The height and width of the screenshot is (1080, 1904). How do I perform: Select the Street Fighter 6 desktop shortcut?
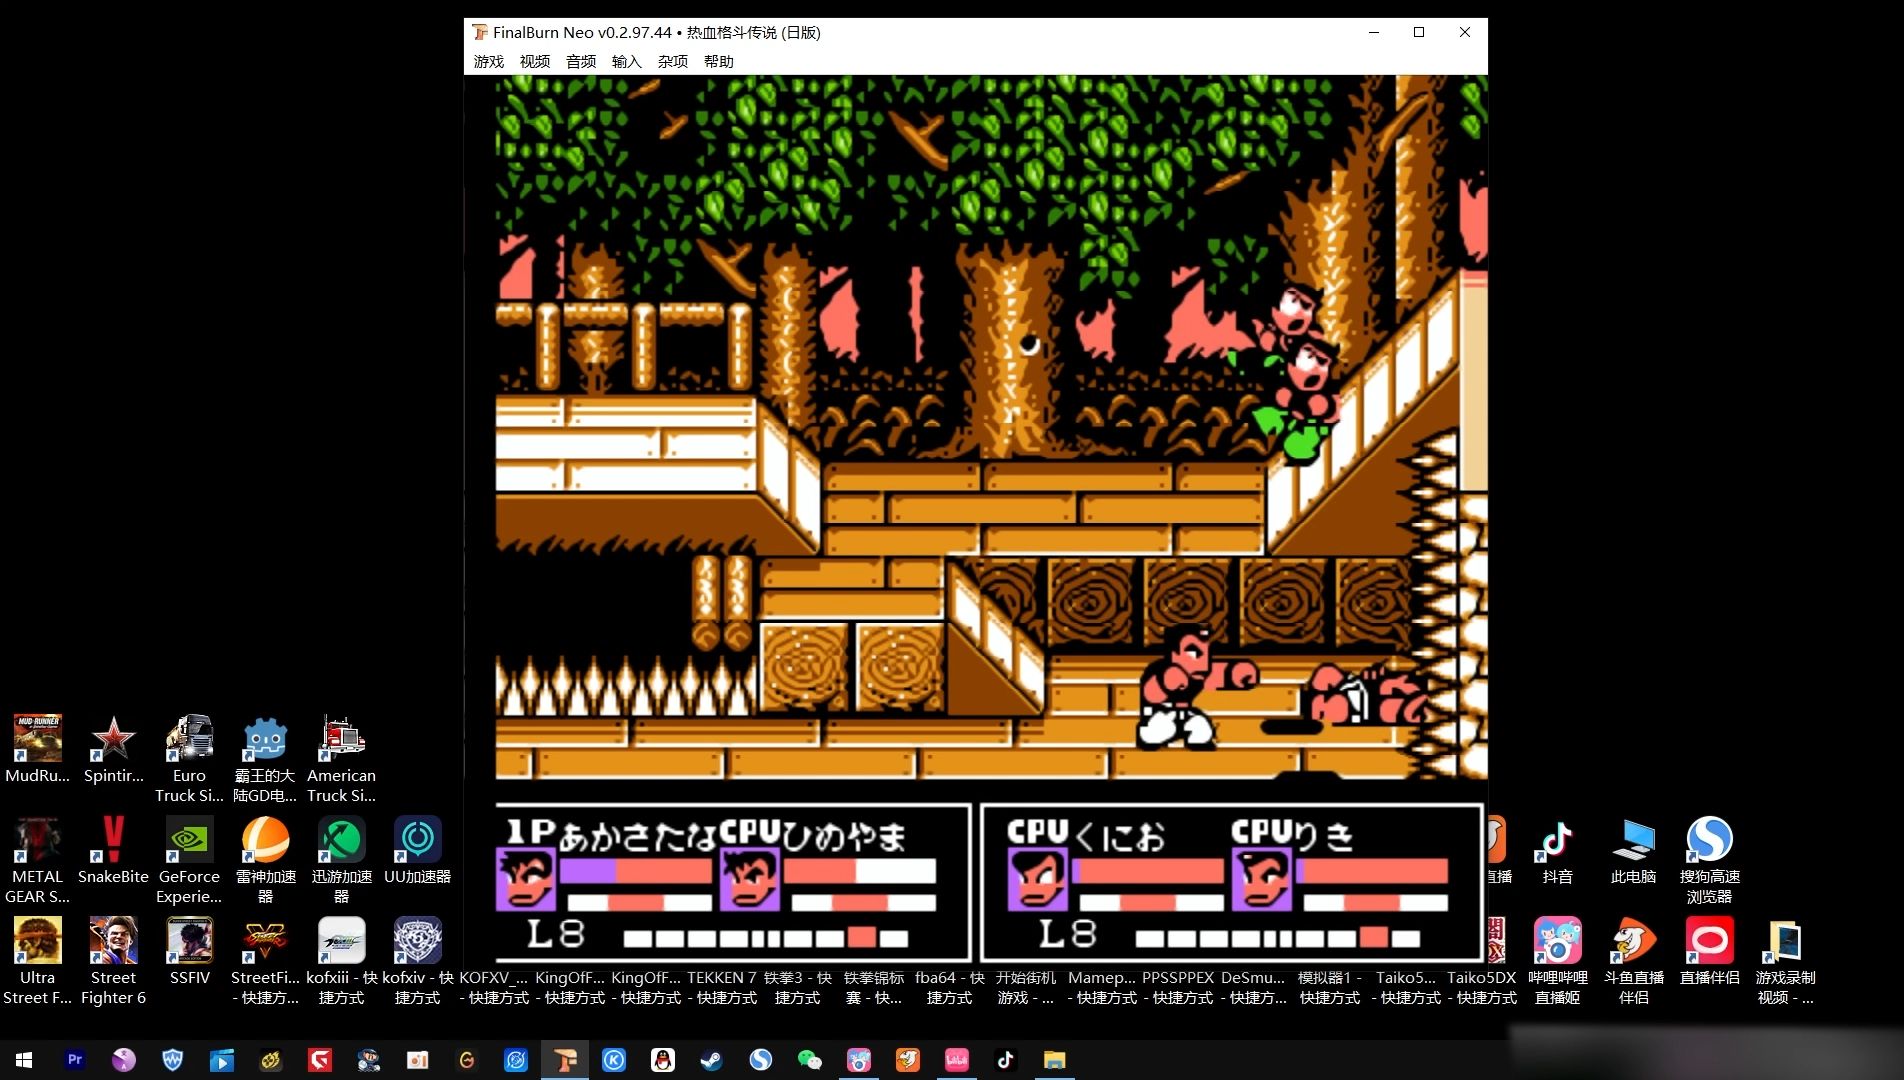tap(113, 960)
